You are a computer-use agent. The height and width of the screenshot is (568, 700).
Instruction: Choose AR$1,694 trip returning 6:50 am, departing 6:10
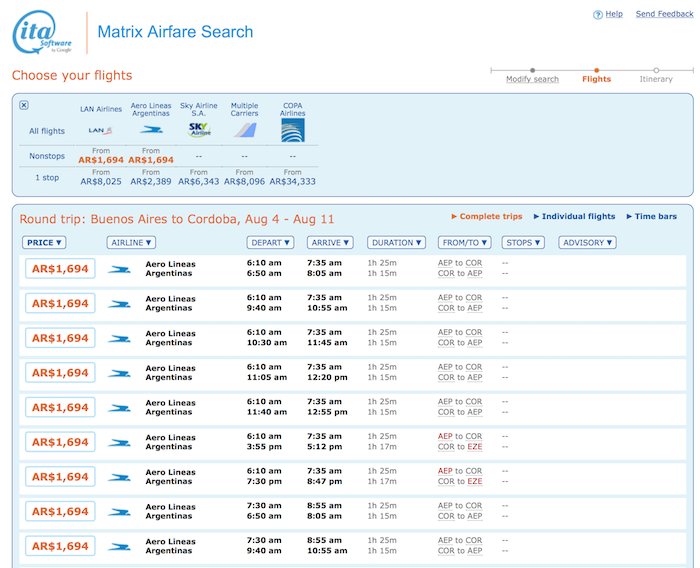60,269
